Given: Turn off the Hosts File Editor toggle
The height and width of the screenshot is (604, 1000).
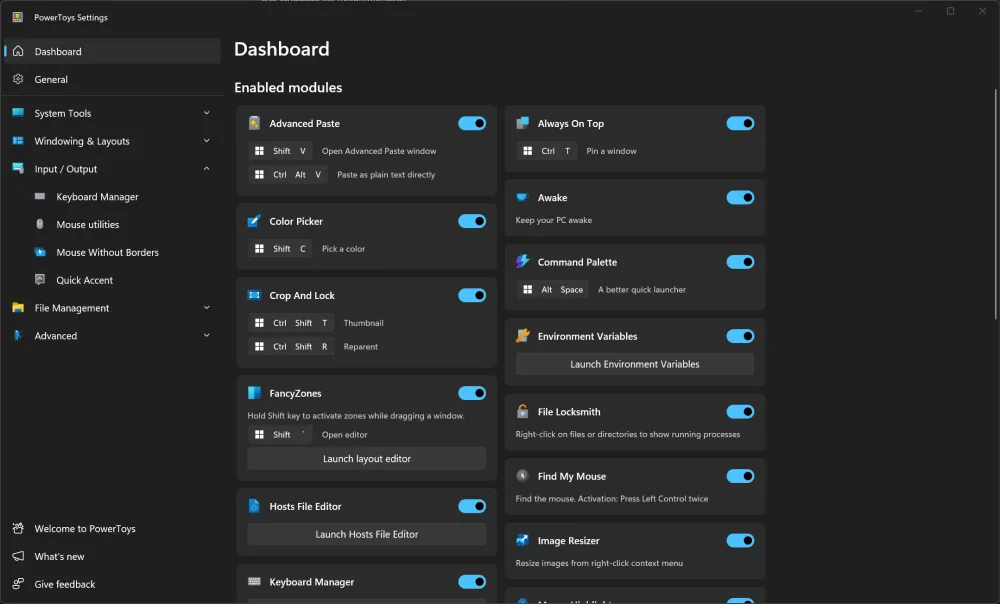Looking at the screenshot, I should tap(472, 506).
